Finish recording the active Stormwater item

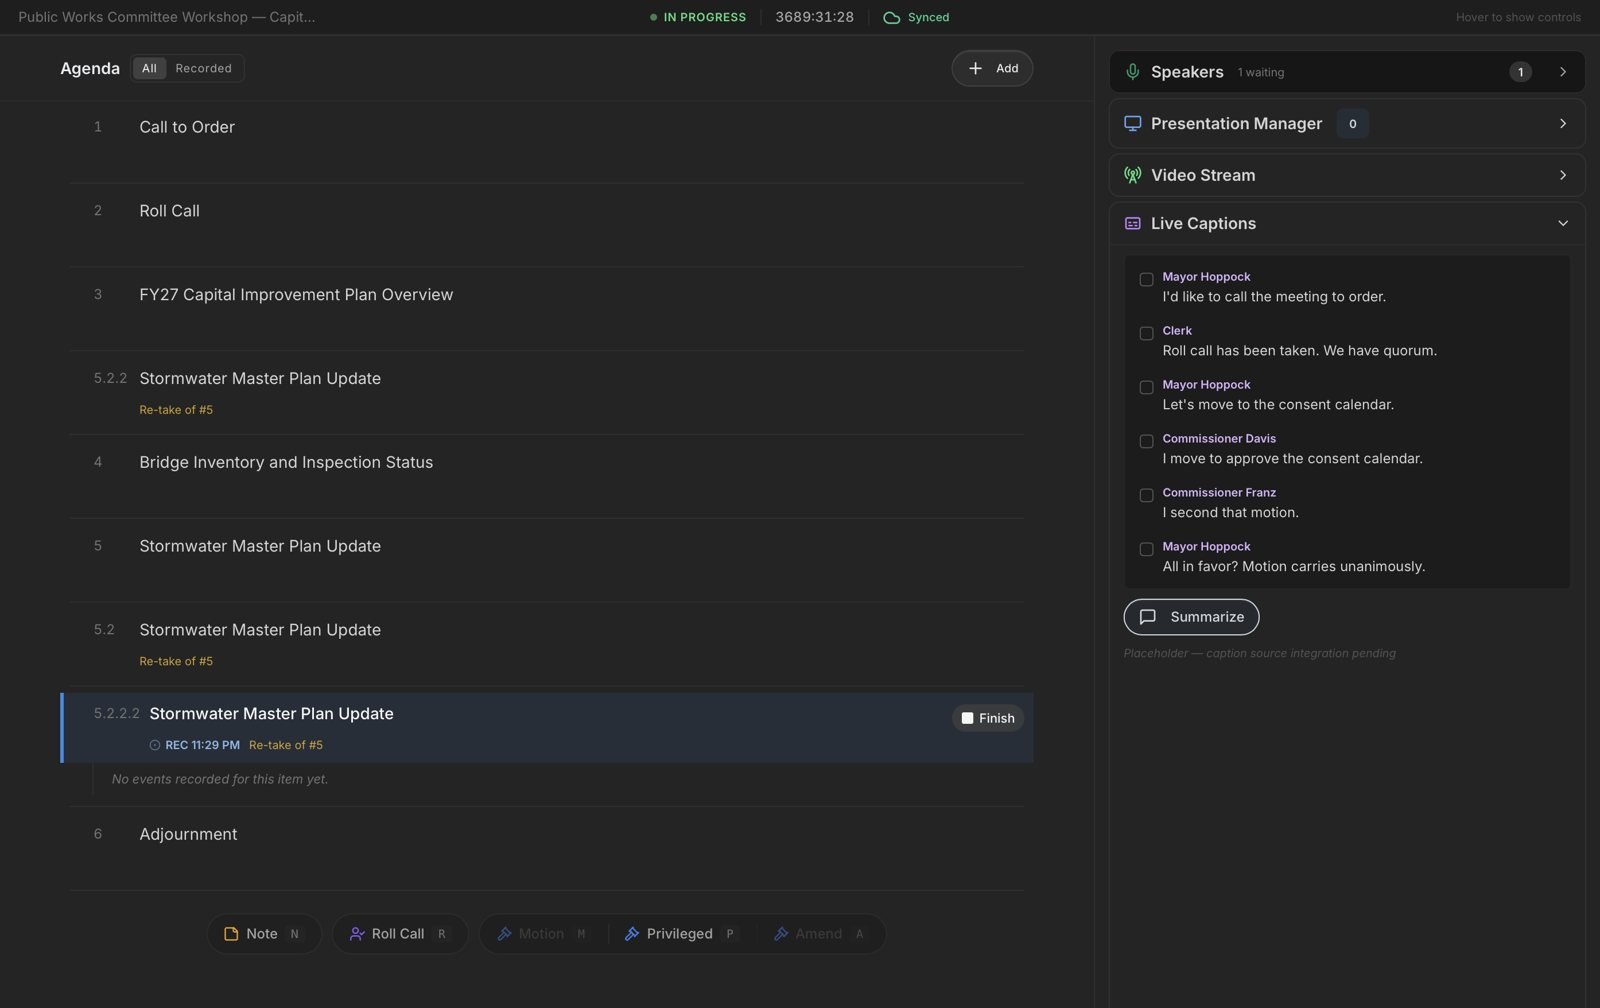point(987,718)
